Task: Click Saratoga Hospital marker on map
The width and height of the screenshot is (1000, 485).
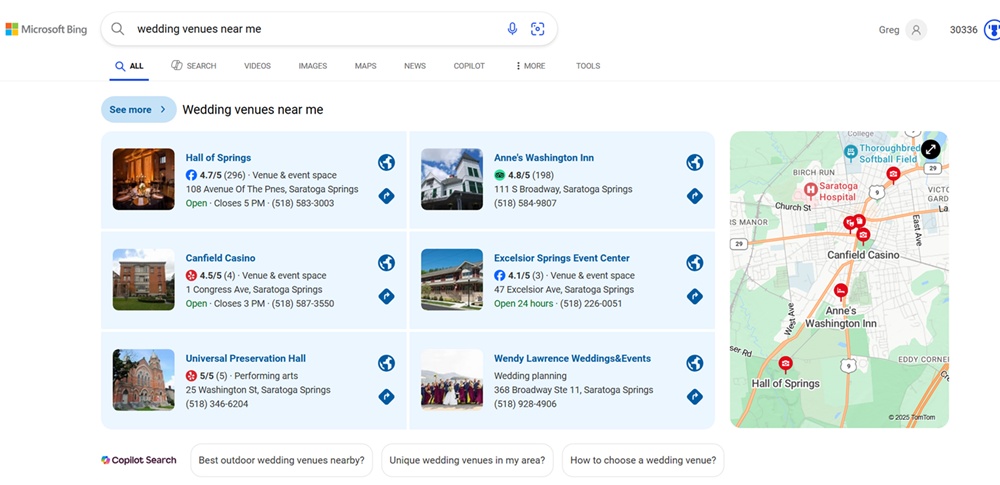Action: click(811, 189)
